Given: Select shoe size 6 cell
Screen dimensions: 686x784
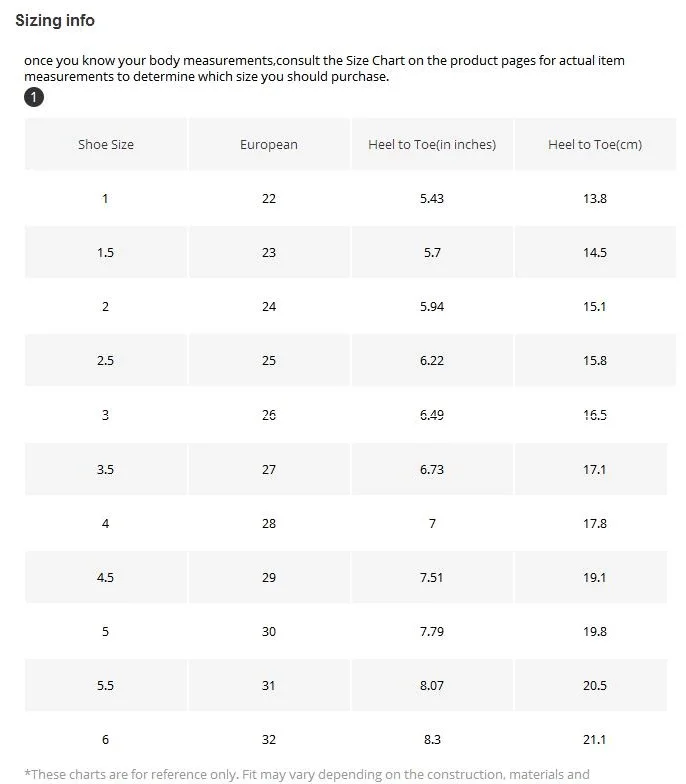Looking at the screenshot, I should click(x=106, y=740).
